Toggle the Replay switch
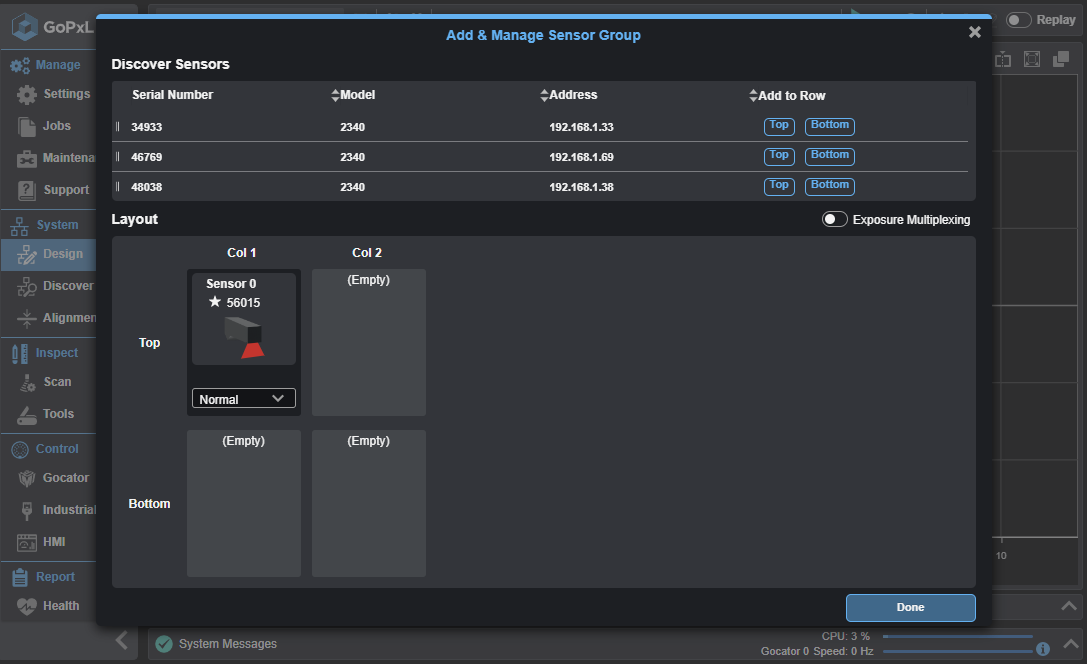This screenshot has width=1087, height=664. pyautogui.click(x=1018, y=20)
